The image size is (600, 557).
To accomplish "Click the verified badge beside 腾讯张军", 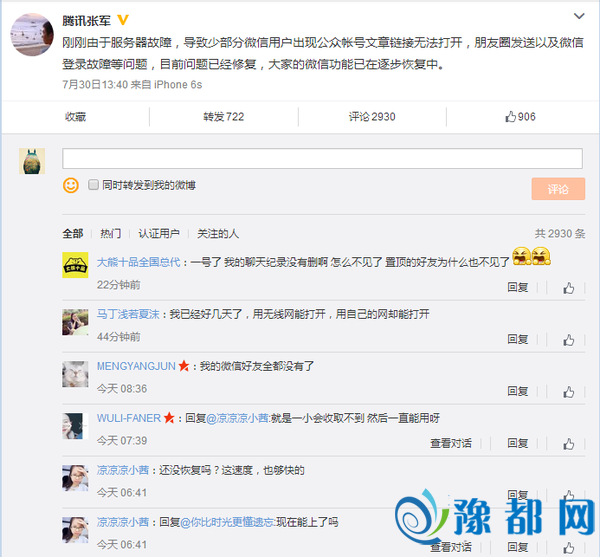I will (x=124, y=21).
